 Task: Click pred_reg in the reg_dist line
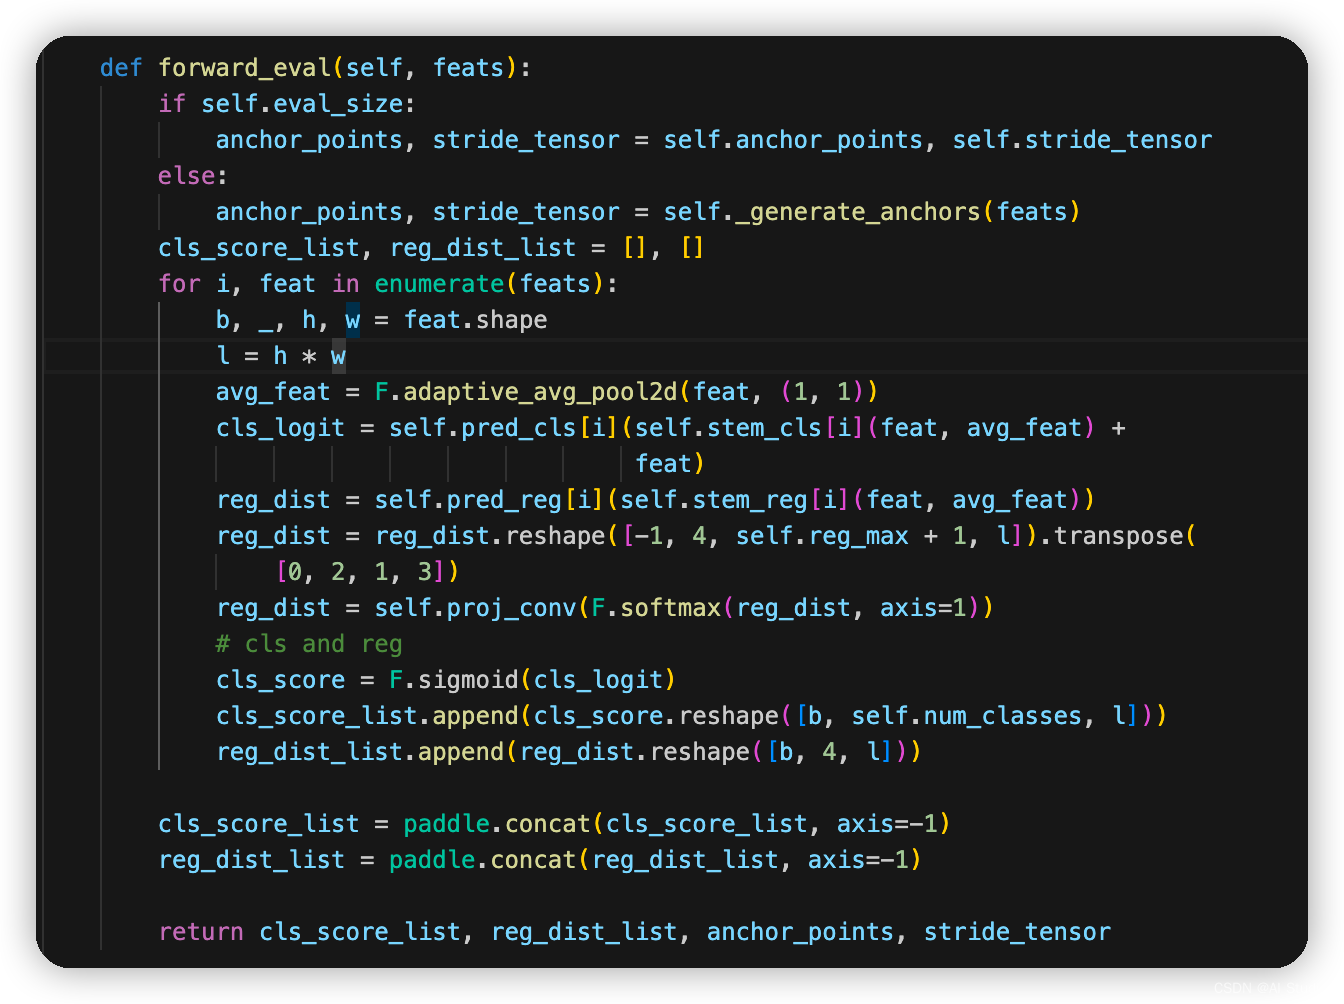coord(505,500)
